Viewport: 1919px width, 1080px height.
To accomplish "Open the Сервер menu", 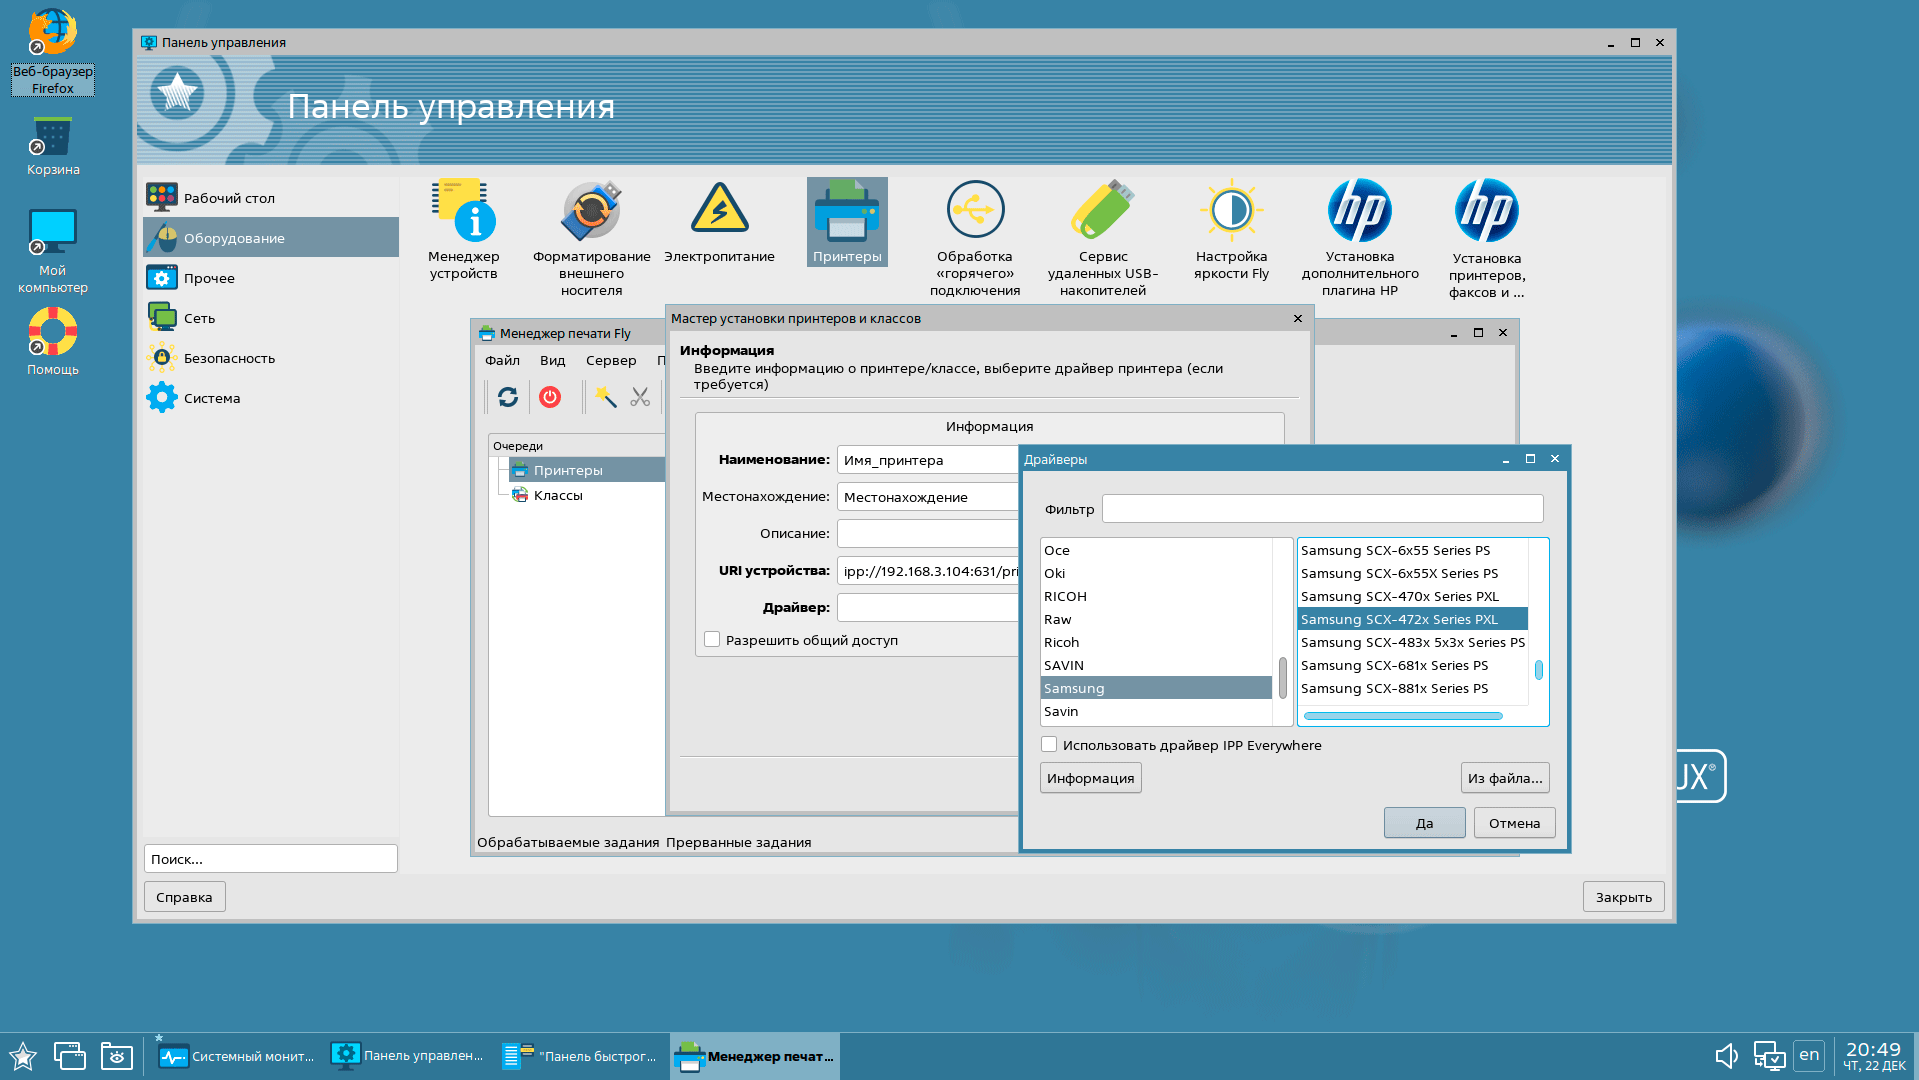I will tap(610, 360).
